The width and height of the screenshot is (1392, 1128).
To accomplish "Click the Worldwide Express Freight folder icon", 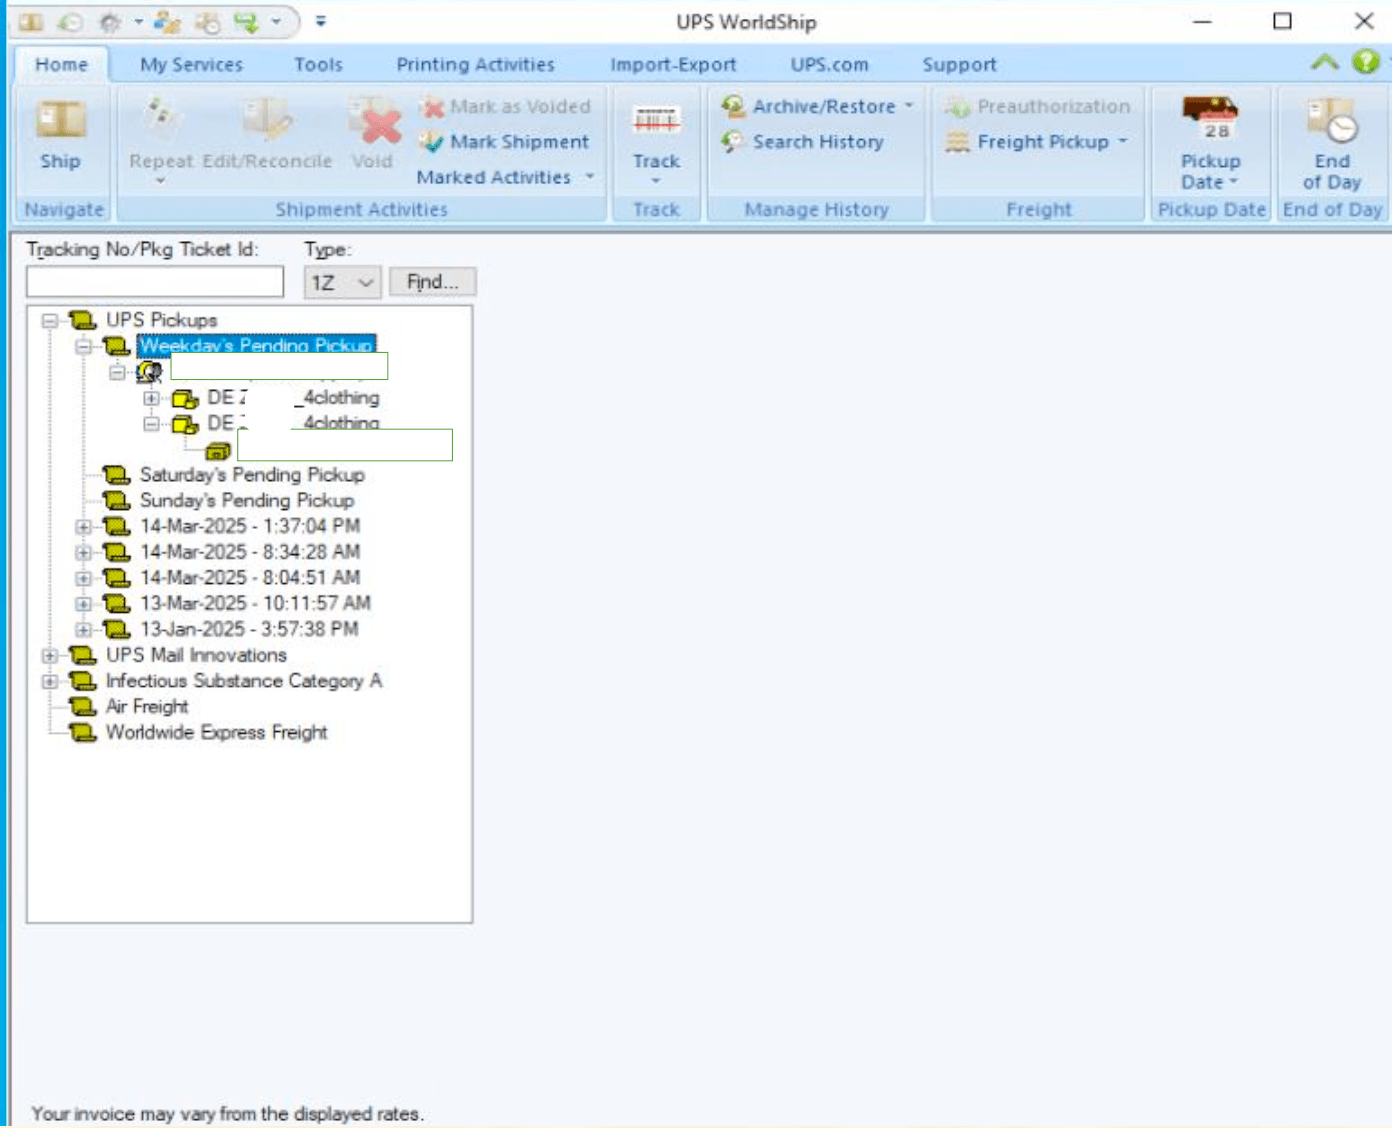I will click(82, 733).
